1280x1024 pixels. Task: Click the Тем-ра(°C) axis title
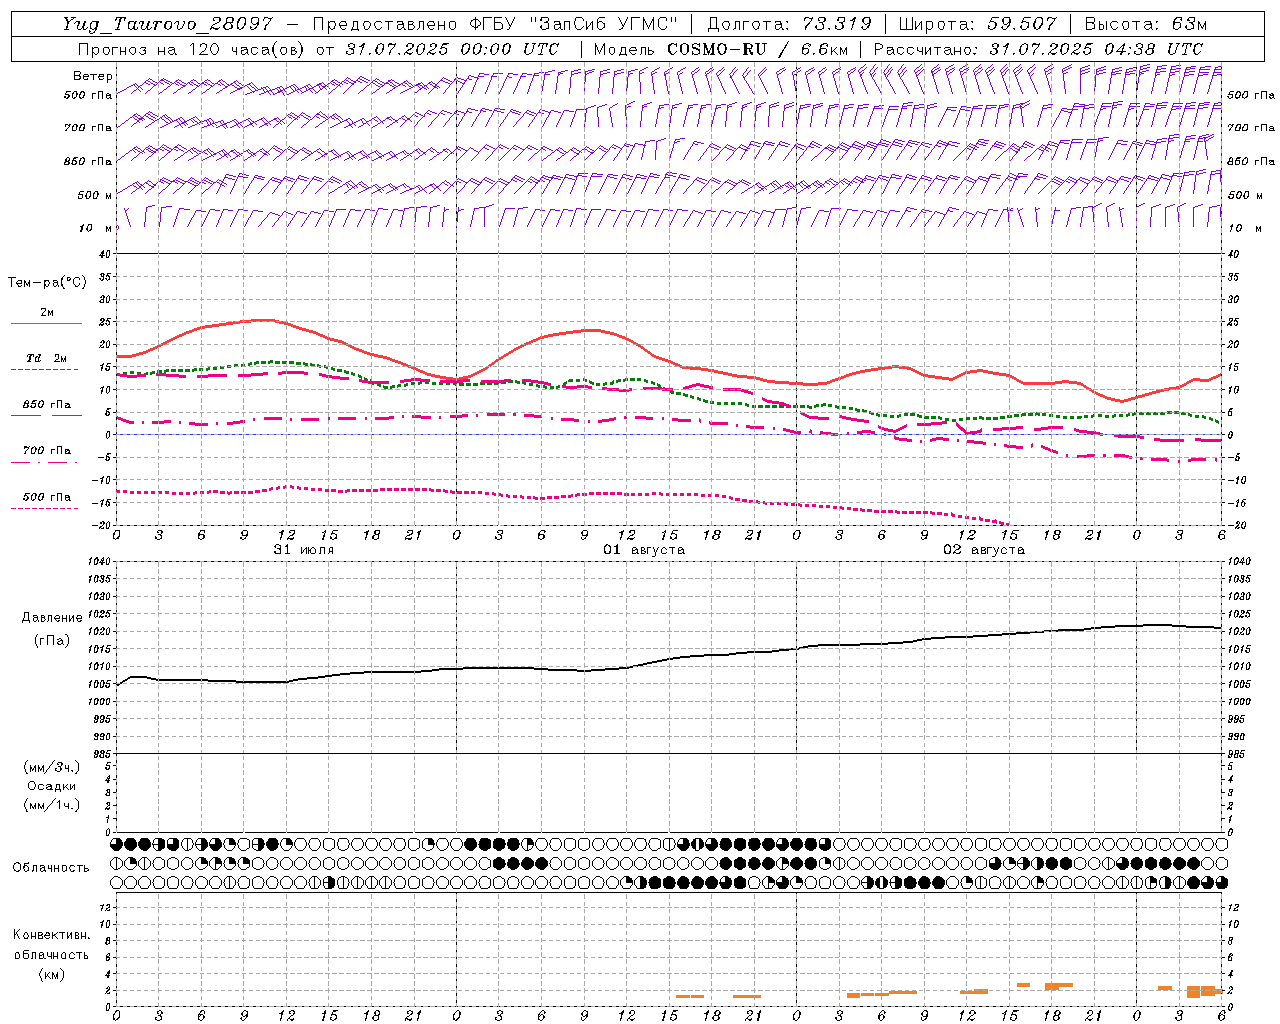(x=47, y=283)
